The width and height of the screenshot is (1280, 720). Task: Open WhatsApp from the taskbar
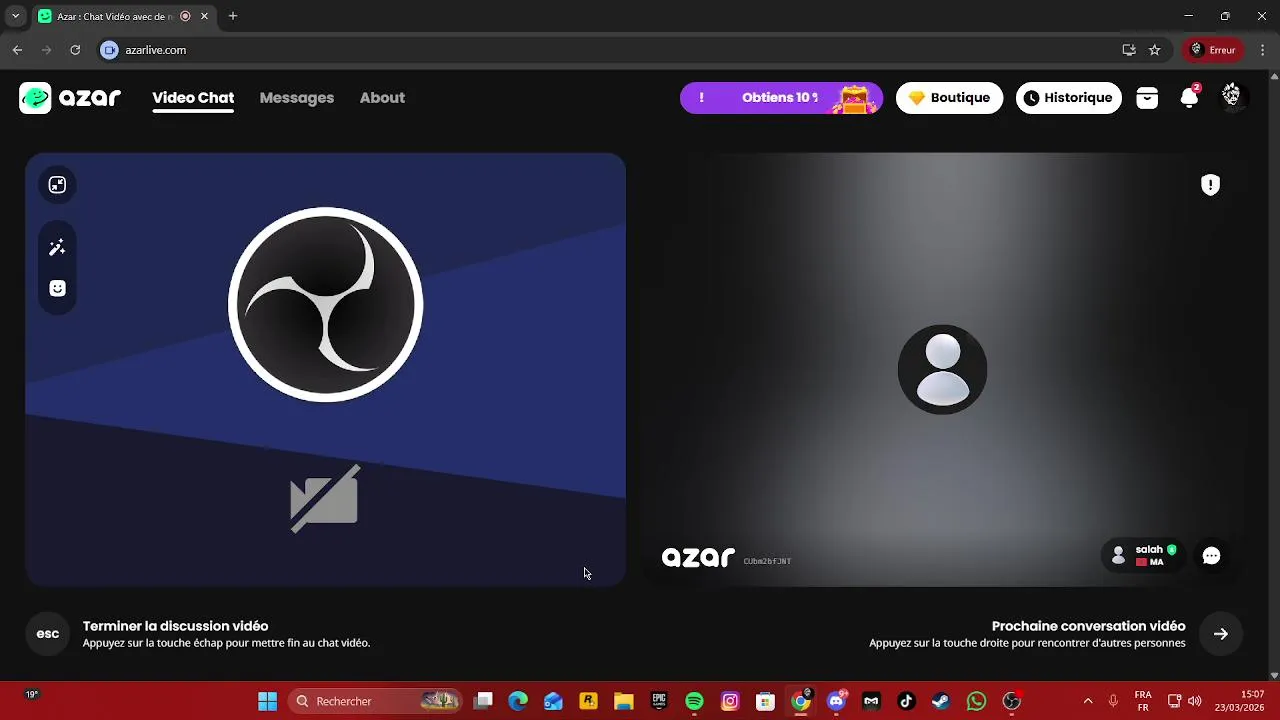pos(976,701)
